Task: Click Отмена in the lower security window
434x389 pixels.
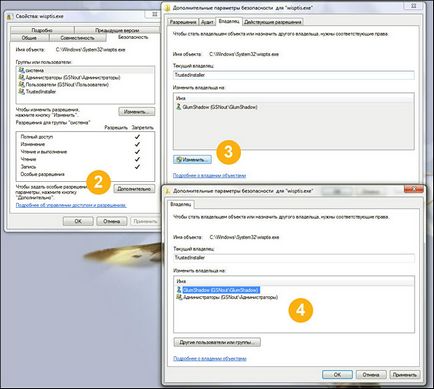Action: 371,375
